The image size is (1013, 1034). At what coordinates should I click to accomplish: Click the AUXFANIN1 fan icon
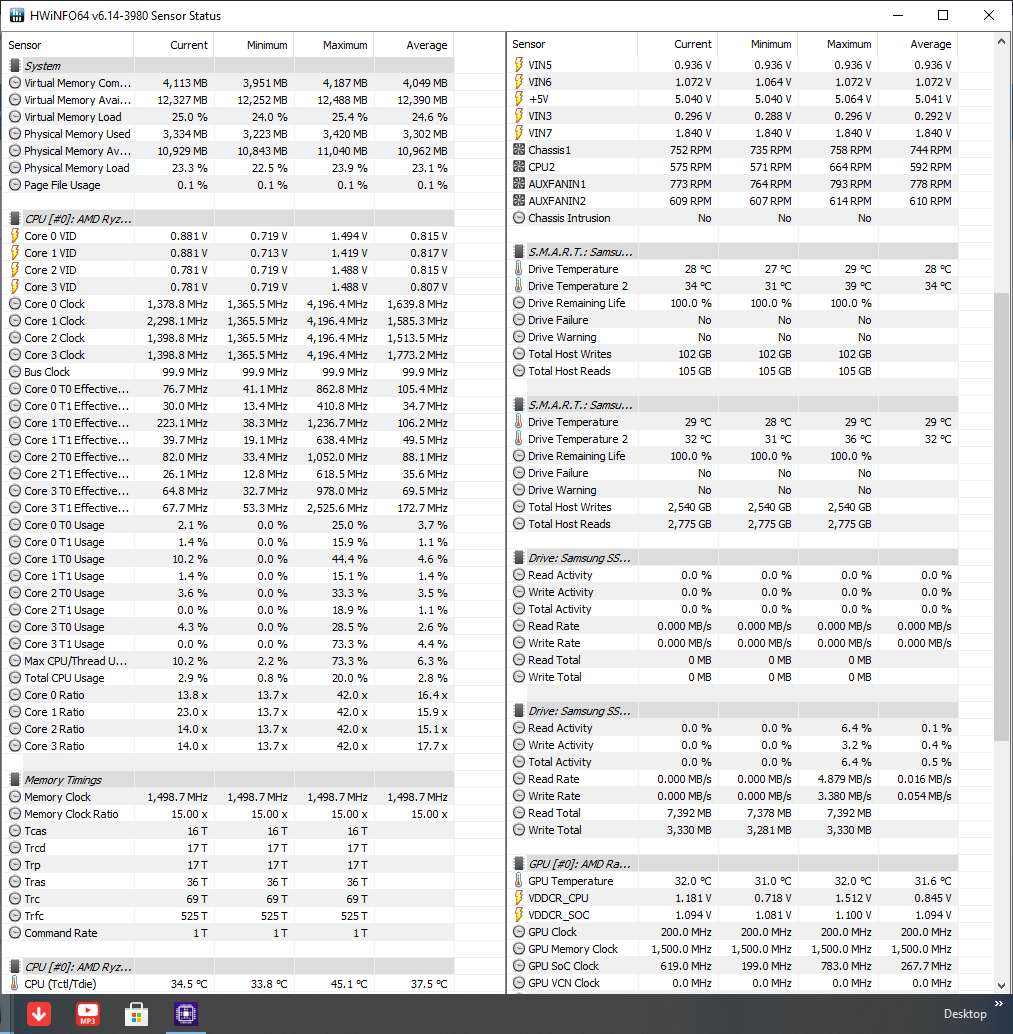click(x=519, y=184)
